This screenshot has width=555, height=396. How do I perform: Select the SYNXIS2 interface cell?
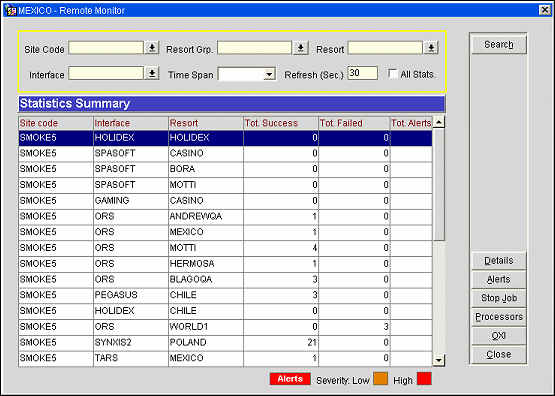point(131,342)
